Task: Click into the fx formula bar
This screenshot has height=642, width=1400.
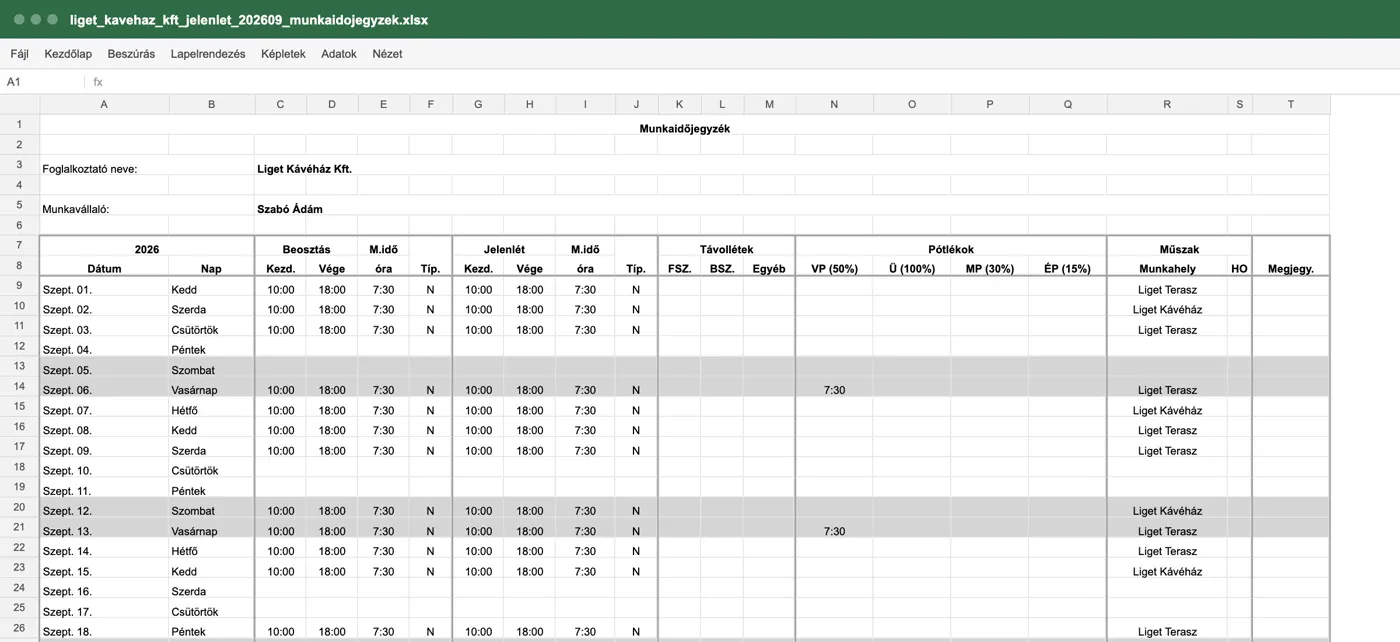Action: click(x=740, y=82)
